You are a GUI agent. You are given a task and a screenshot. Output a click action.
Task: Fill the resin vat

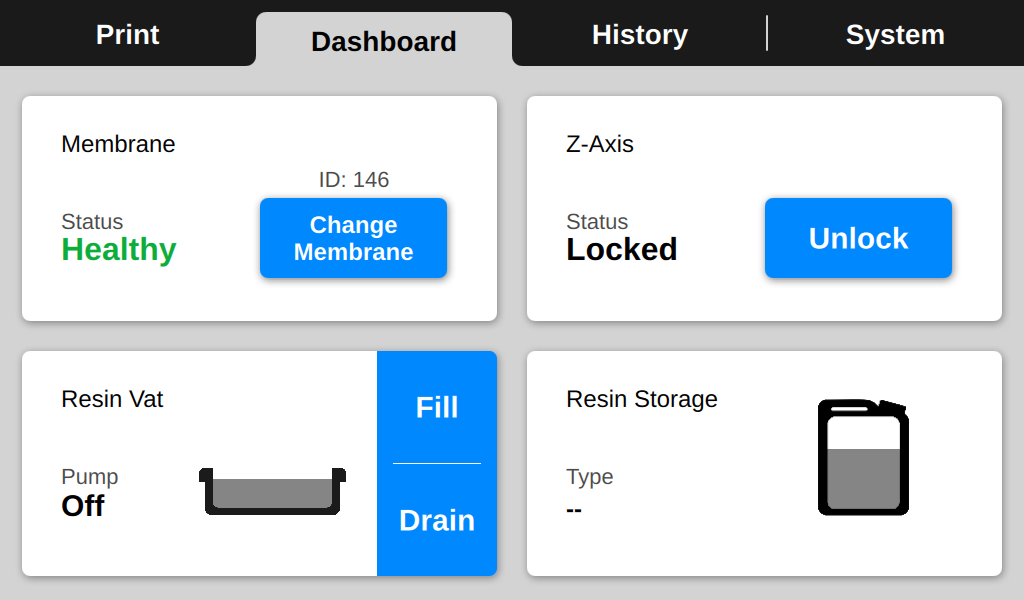point(437,407)
